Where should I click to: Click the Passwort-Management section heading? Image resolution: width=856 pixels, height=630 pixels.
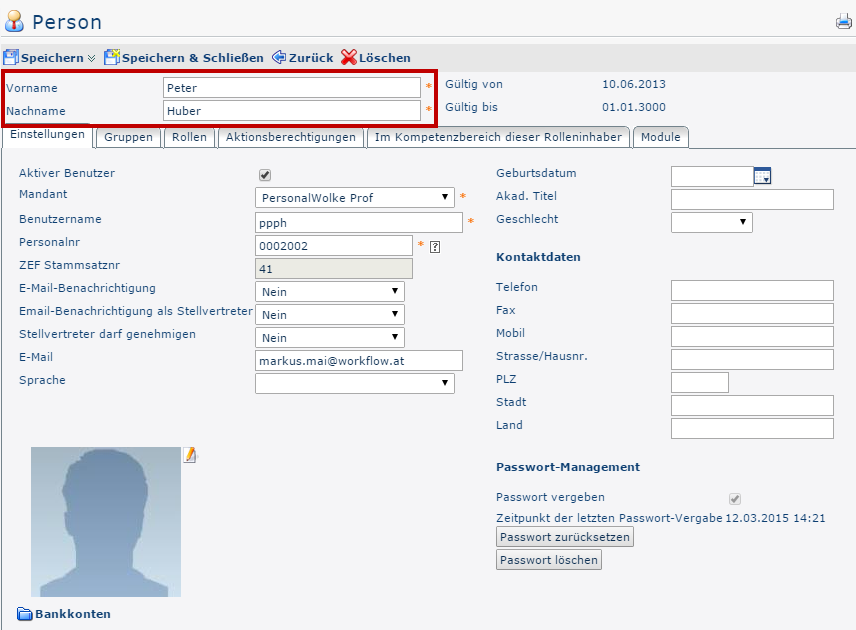568,467
